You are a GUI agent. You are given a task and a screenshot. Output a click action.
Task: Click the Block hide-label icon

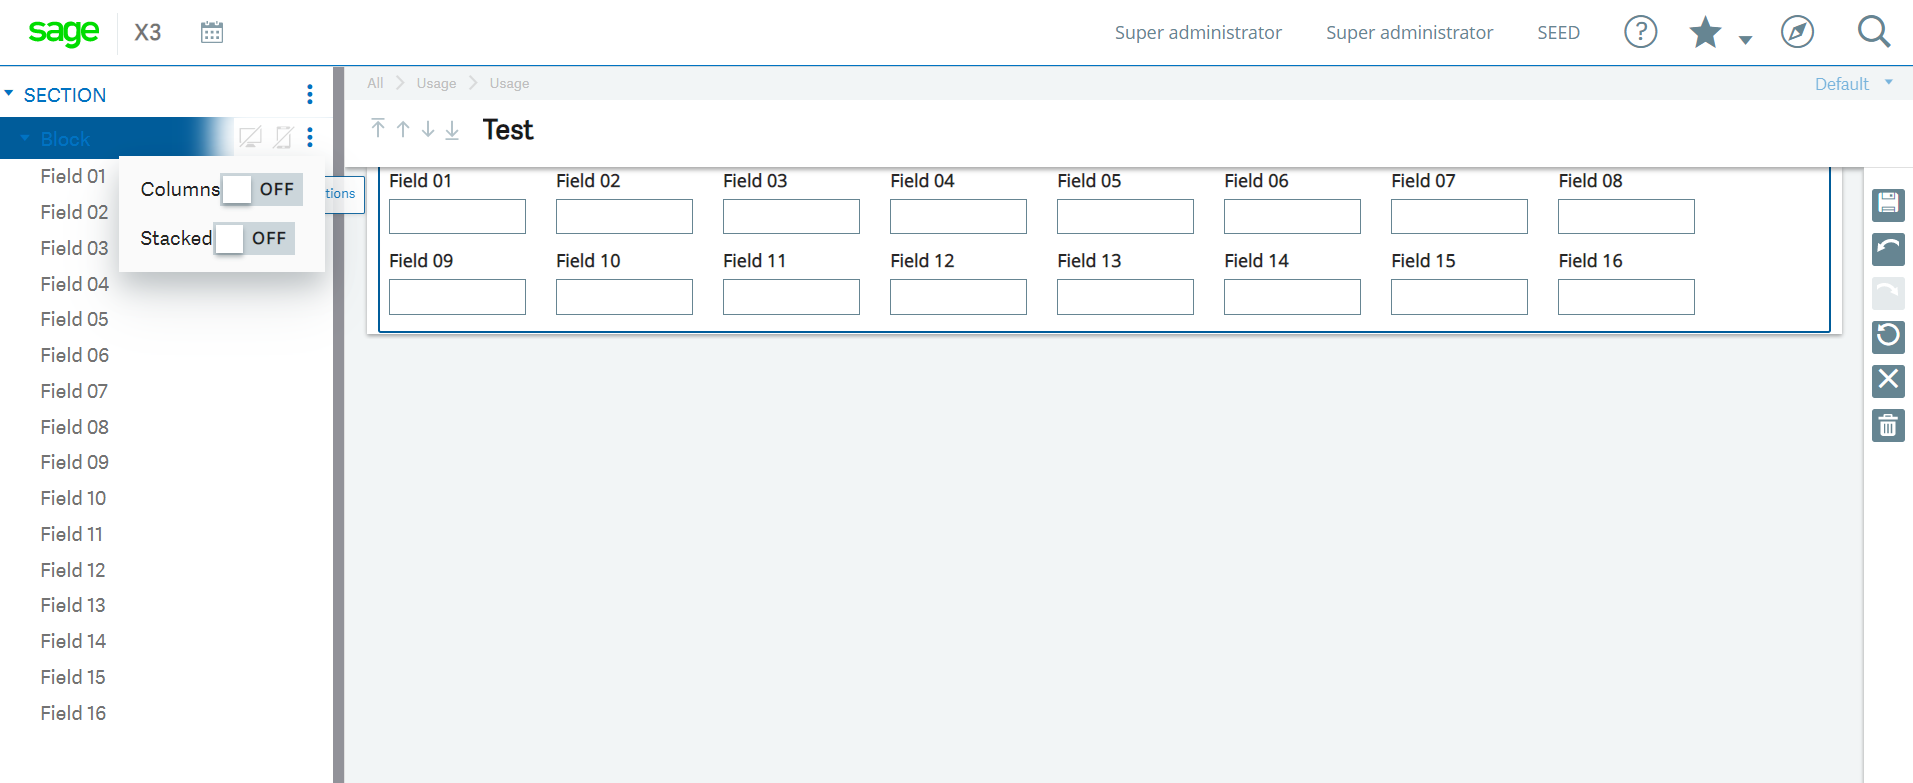tap(251, 137)
